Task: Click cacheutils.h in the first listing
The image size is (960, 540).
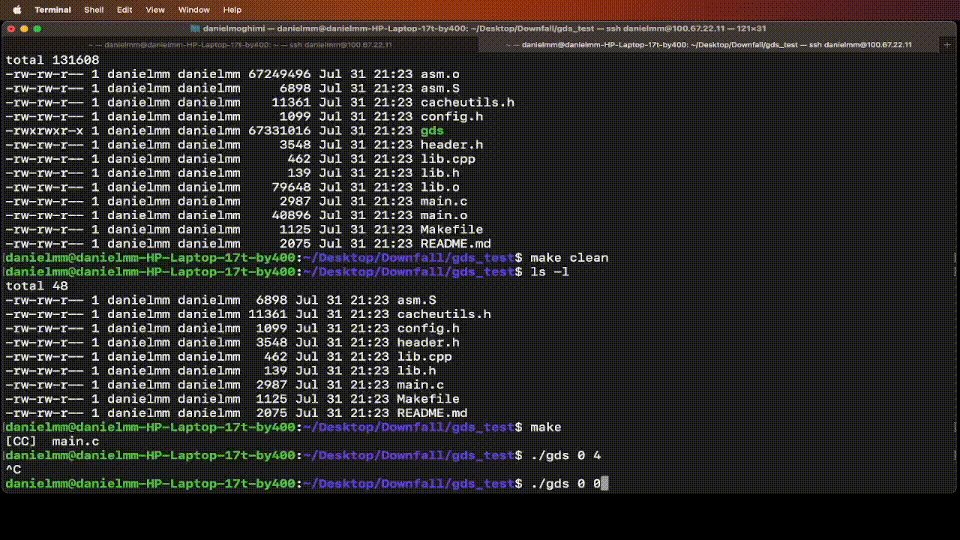Action: 467,102
